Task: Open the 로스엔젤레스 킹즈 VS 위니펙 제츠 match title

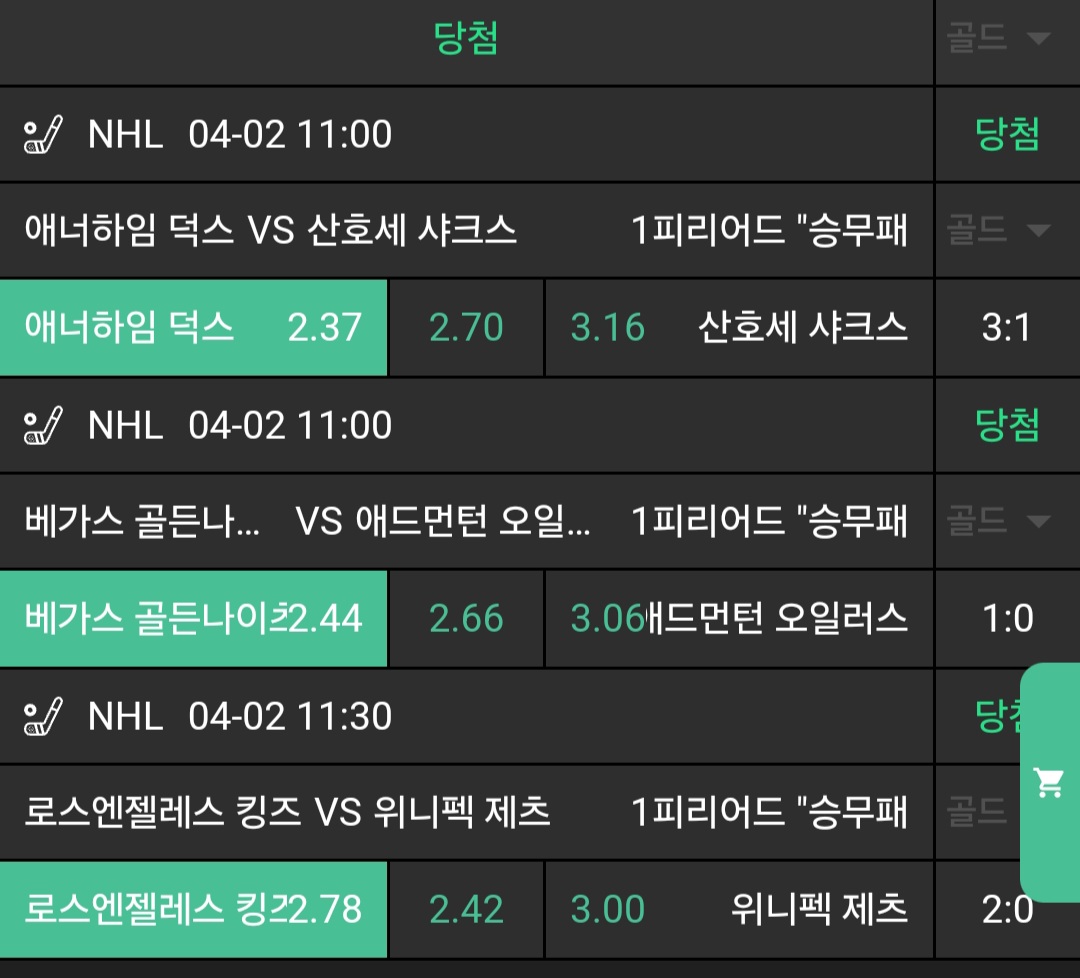Action: (287, 812)
